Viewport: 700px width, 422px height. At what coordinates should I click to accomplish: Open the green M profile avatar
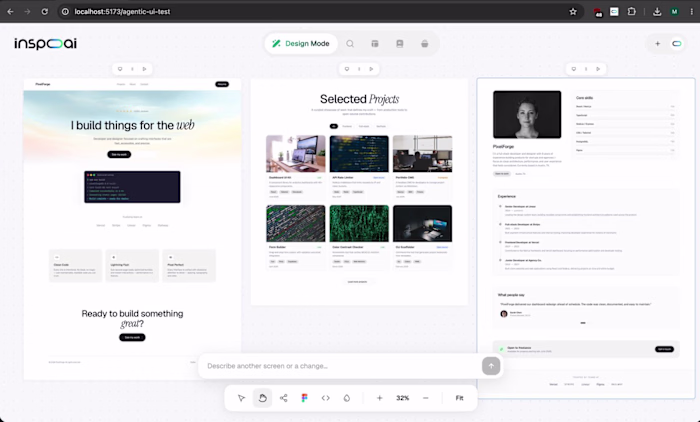675,12
